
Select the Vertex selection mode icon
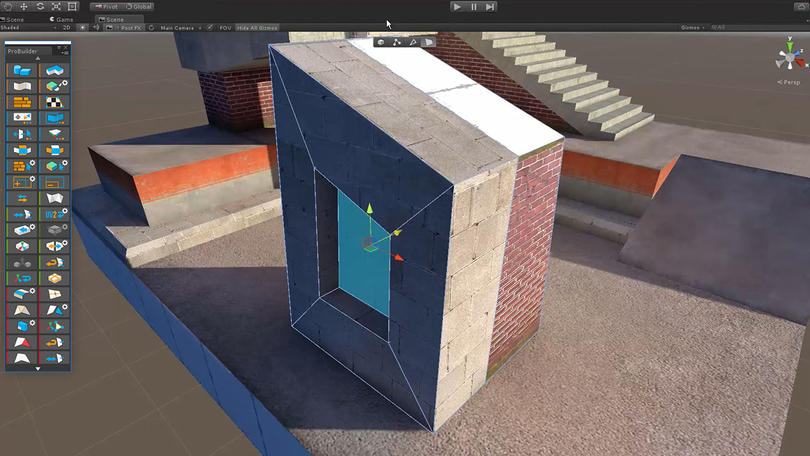(x=397, y=42)
